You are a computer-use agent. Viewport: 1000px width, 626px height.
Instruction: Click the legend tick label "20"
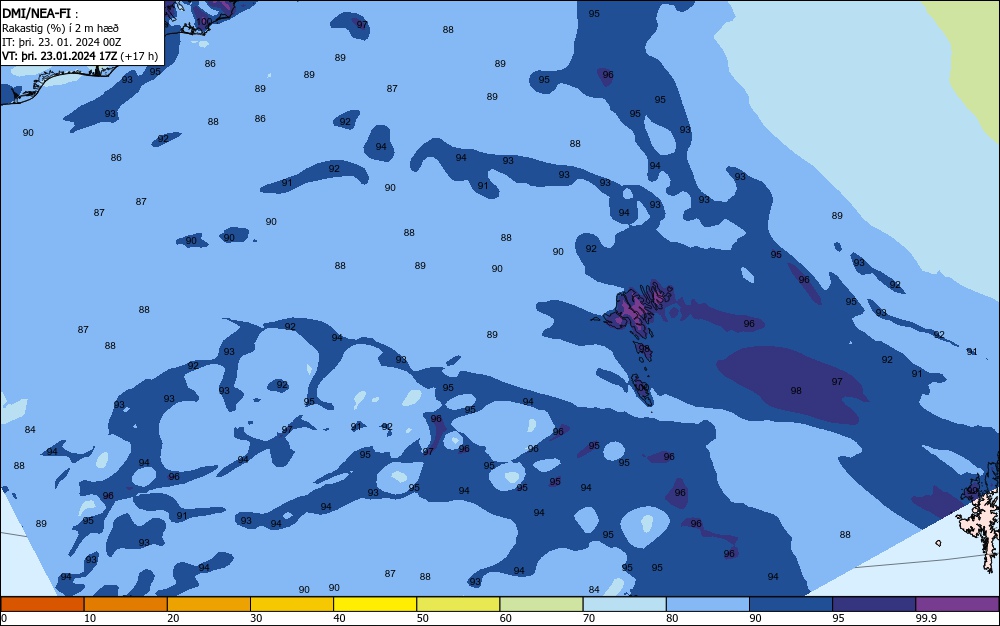(173, 618)
